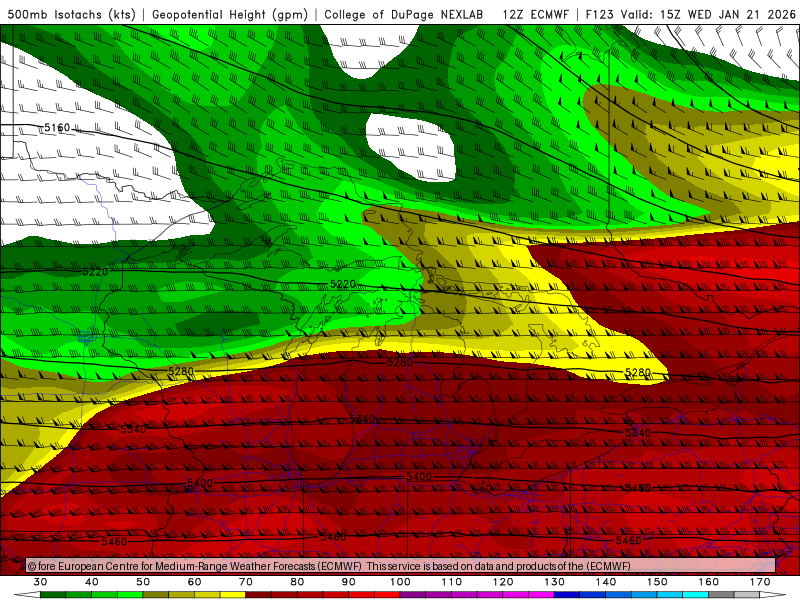Click the 90 knot legend value
Image resolution: width=800 pixels, height=600 pixels.
tap(349, 582)
